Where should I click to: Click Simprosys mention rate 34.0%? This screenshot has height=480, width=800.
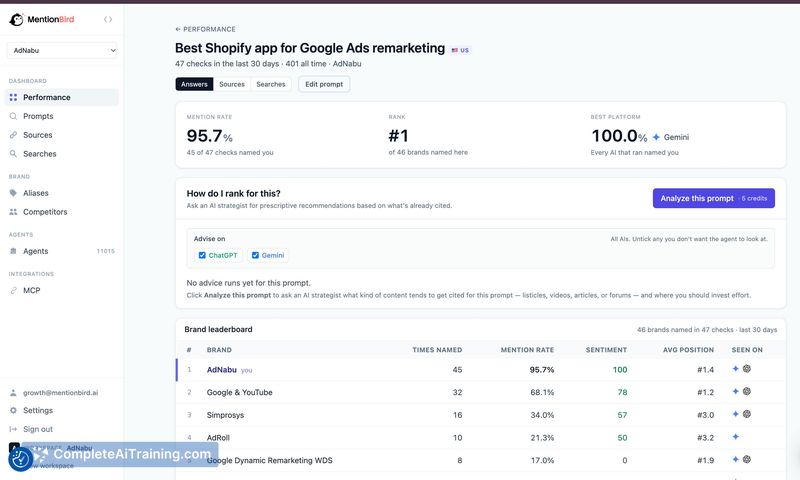542,415
